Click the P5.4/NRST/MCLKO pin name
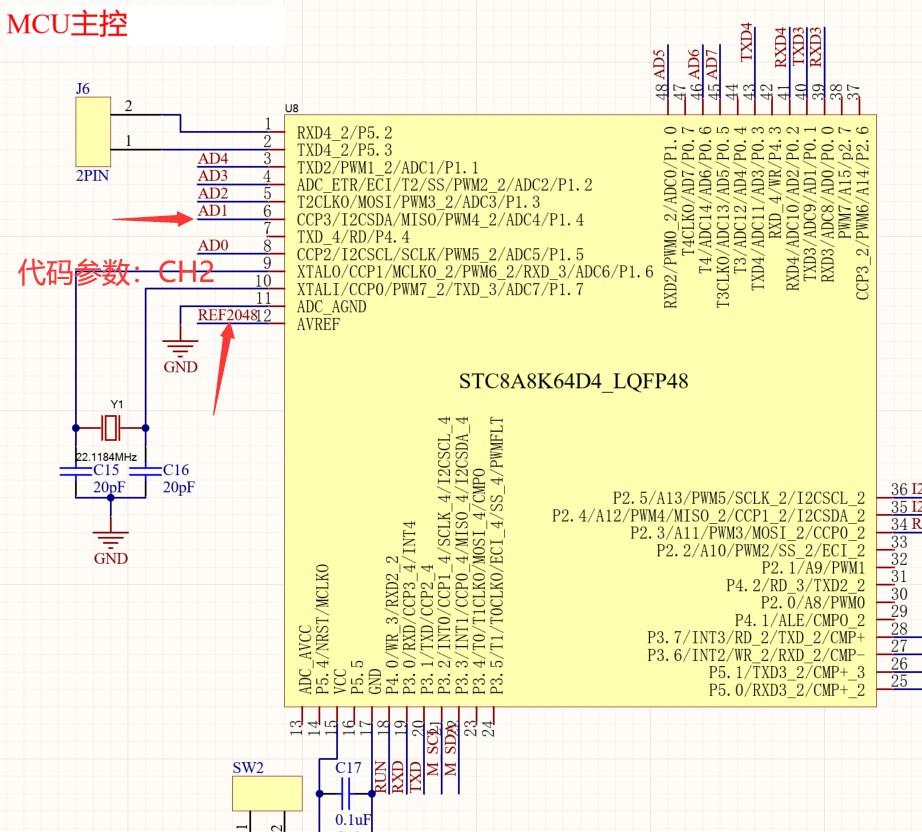 coord(322,630)
